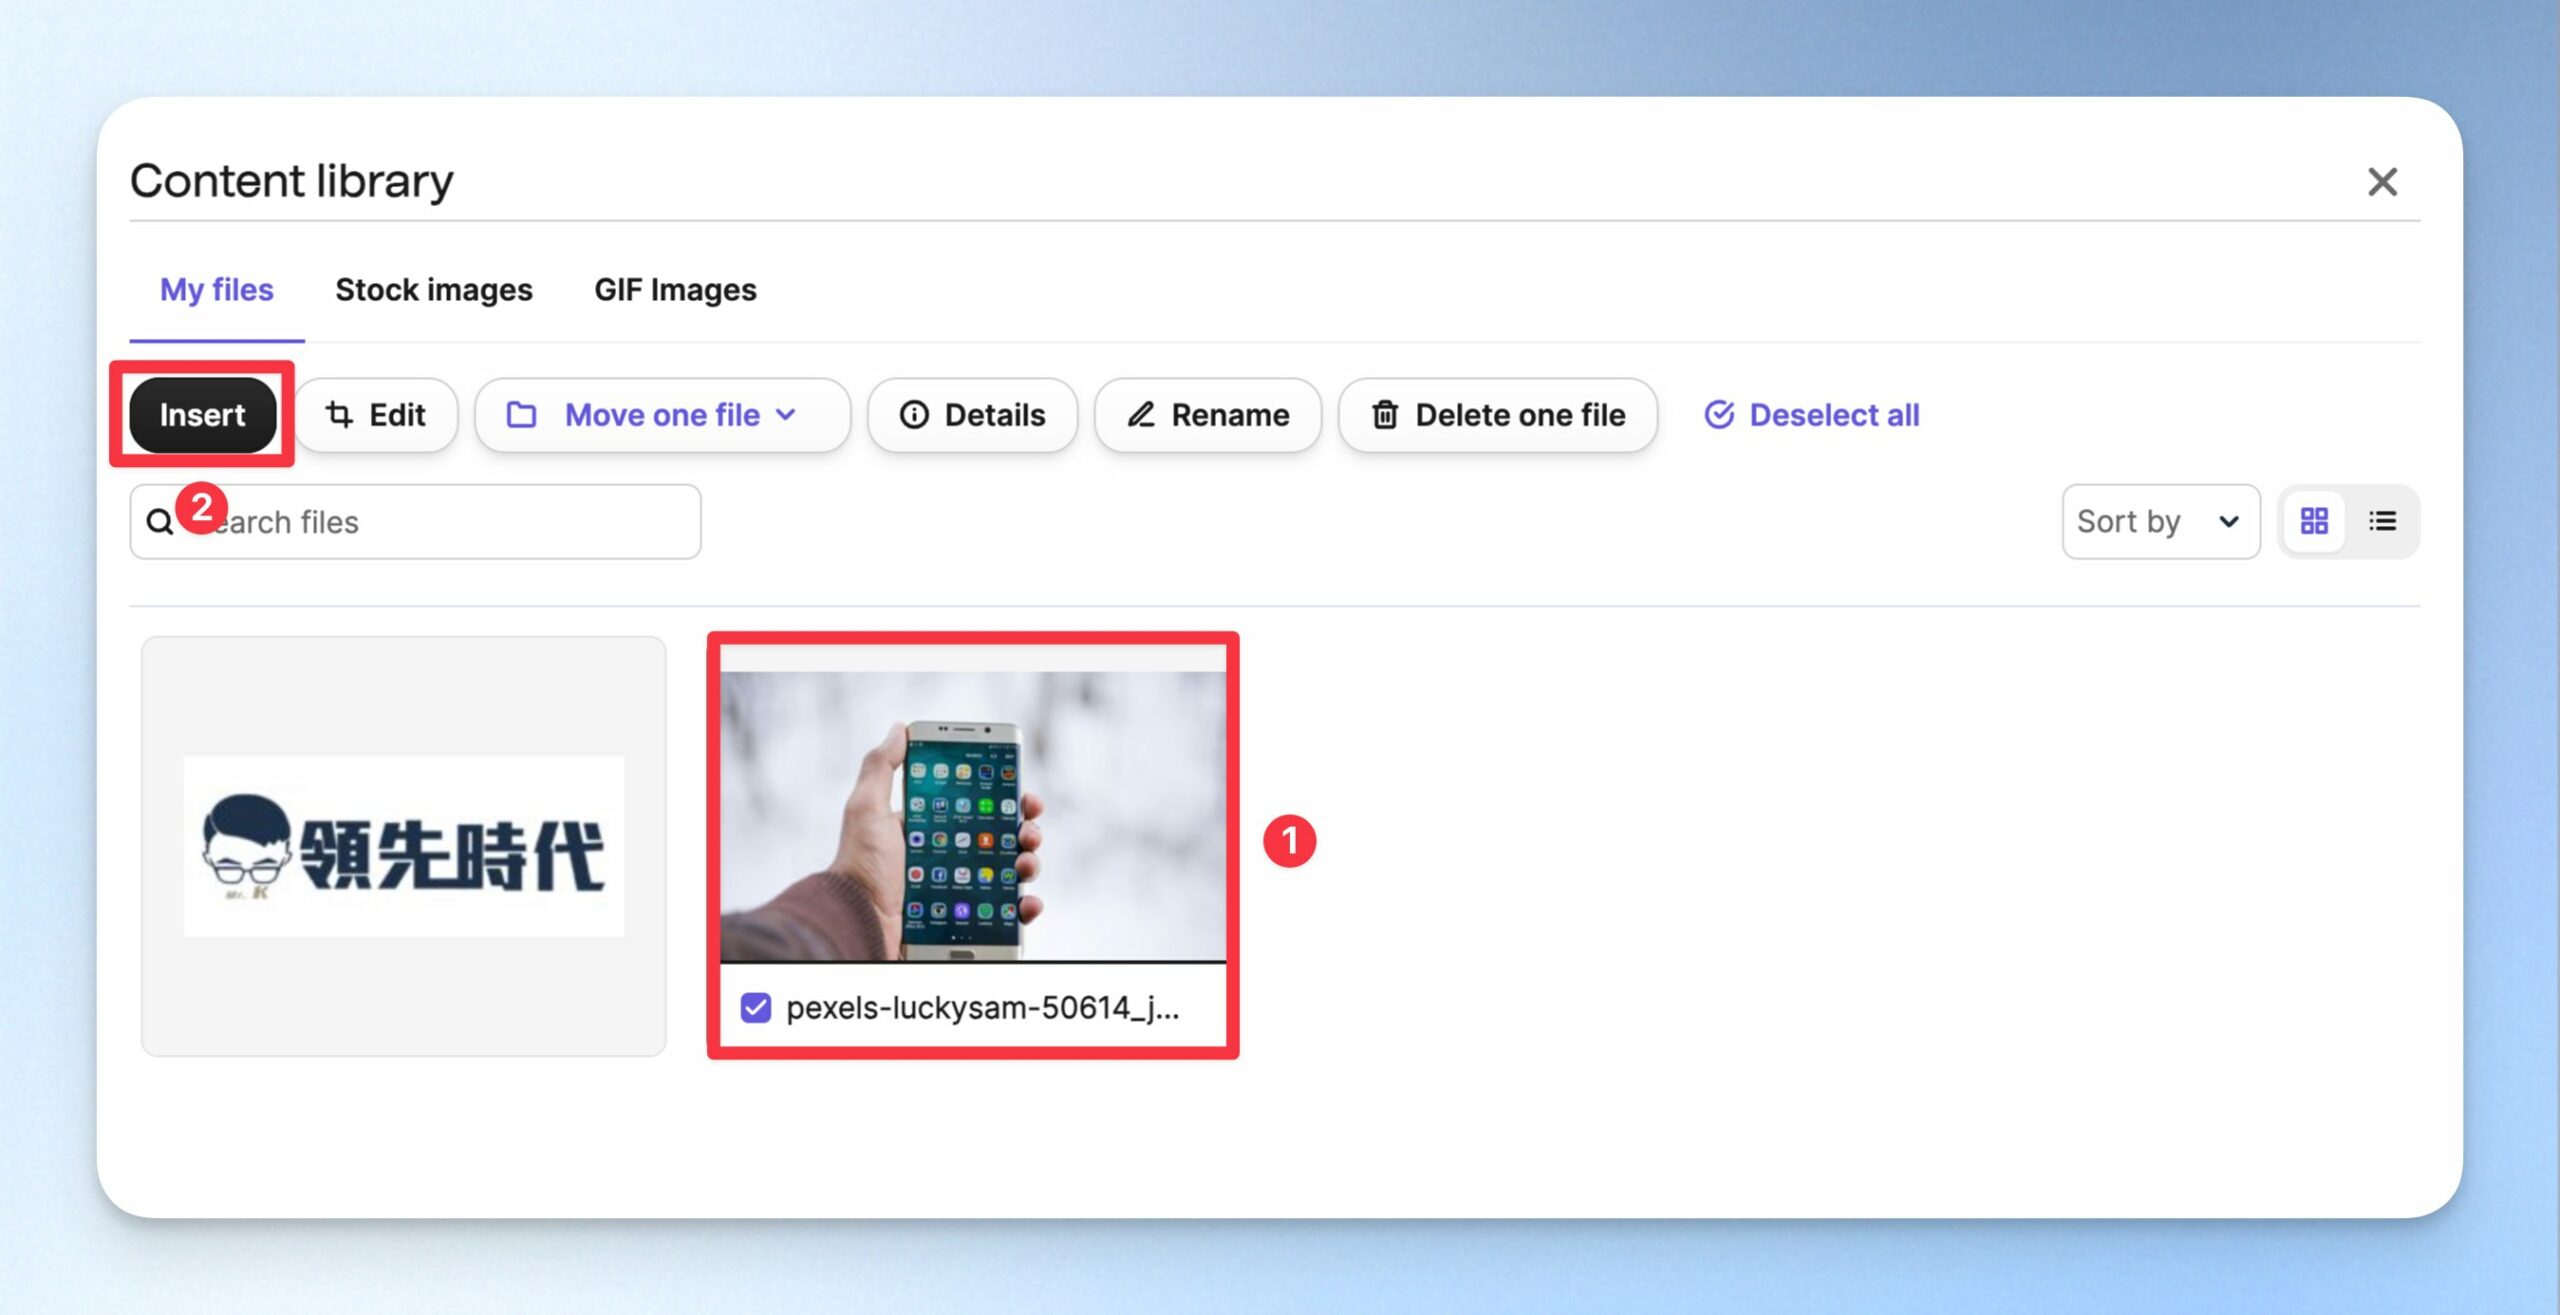Screen dimensions: 2560x1315
Task: Click the folder icon on Move one file
Action: [x=521, y=415]
